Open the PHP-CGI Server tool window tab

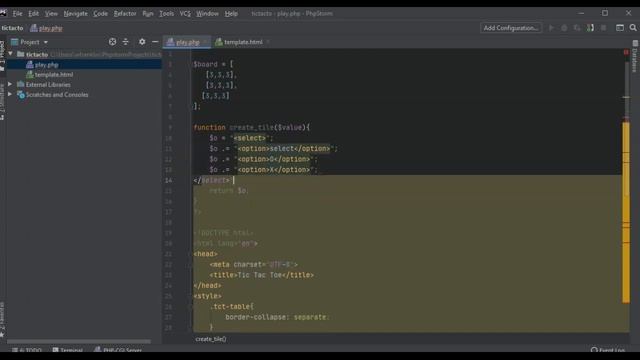118,350
